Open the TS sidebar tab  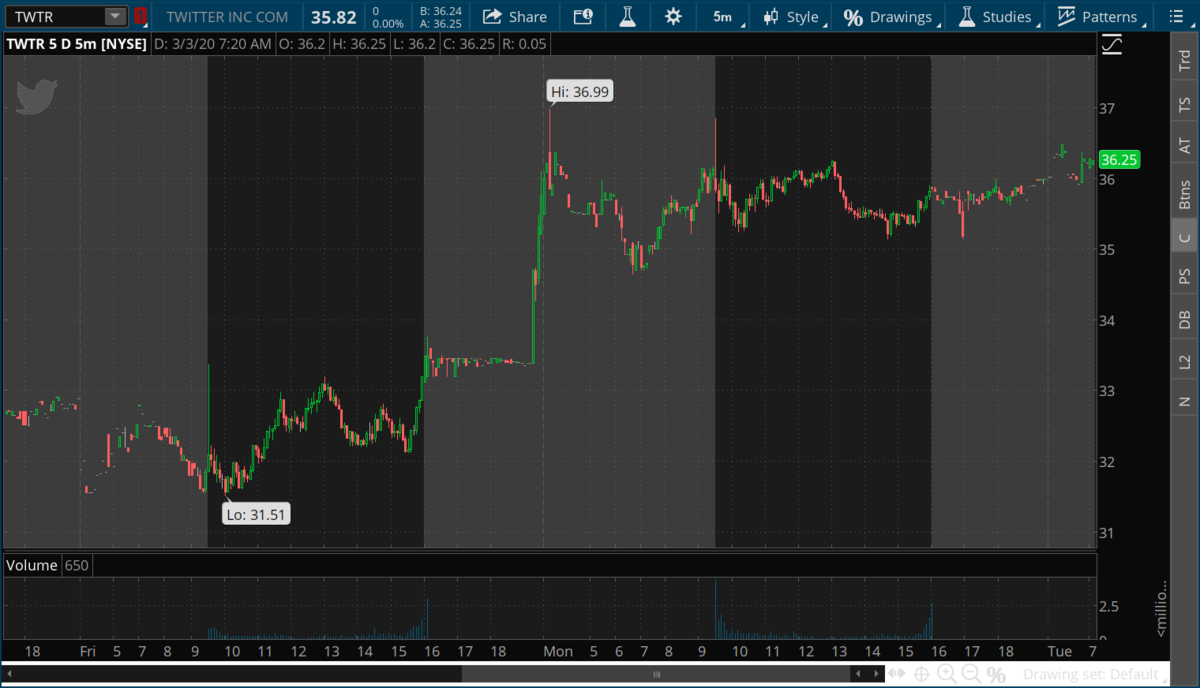coord(1185,104)
